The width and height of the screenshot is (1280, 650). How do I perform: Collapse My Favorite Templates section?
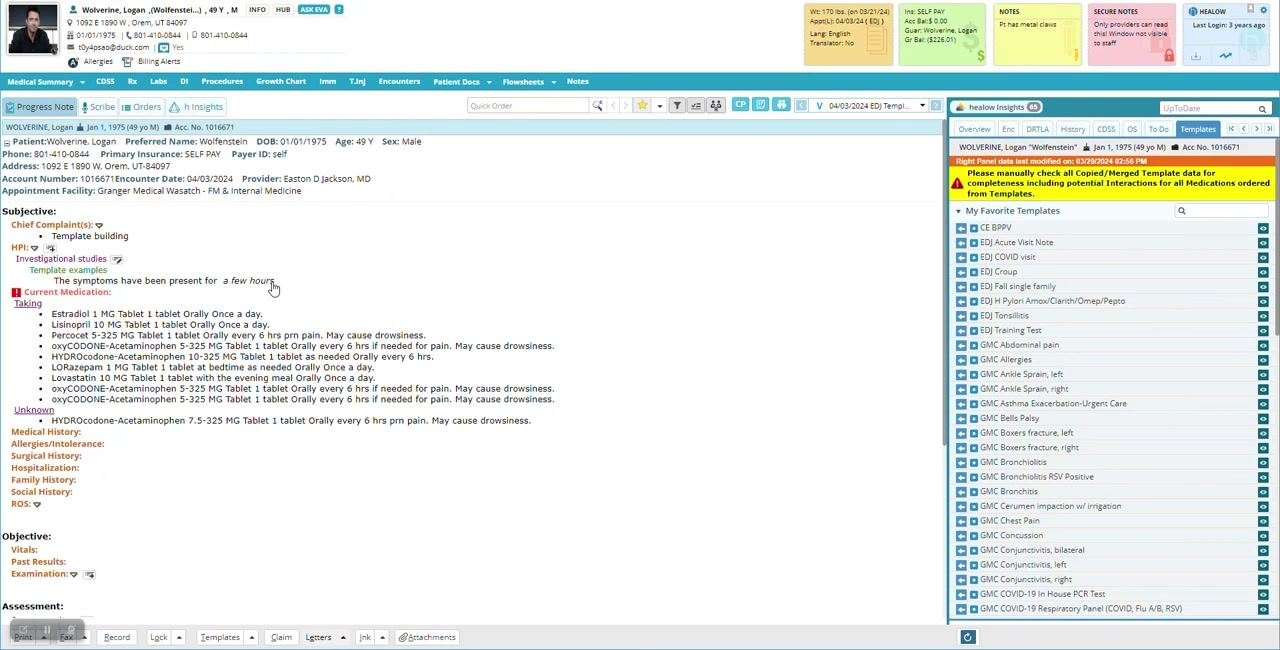tap(958, 211)
